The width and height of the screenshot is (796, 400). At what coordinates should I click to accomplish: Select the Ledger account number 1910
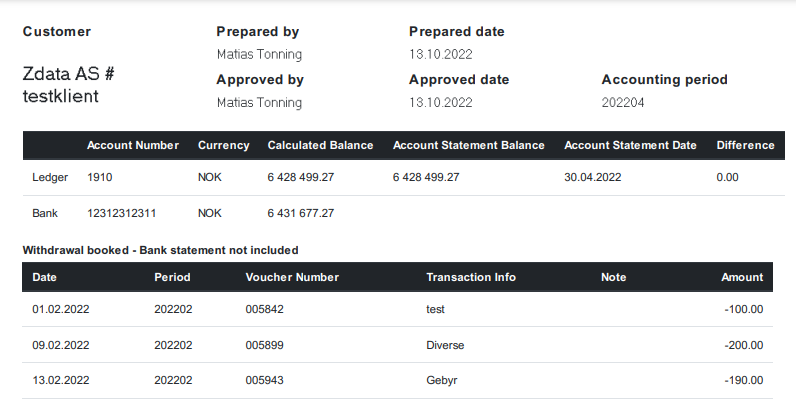click(101, 177)
